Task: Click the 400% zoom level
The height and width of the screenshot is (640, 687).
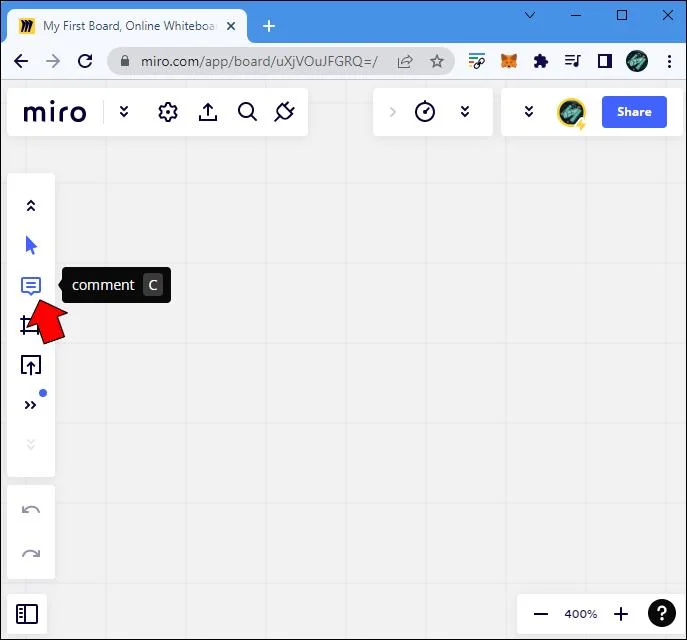Action: click(581, 614)
